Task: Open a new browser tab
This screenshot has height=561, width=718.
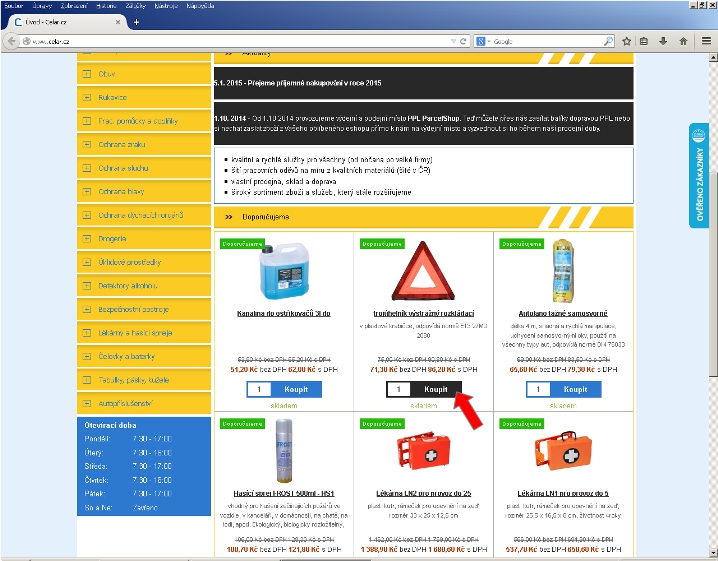Action: [x=136, y=22]
